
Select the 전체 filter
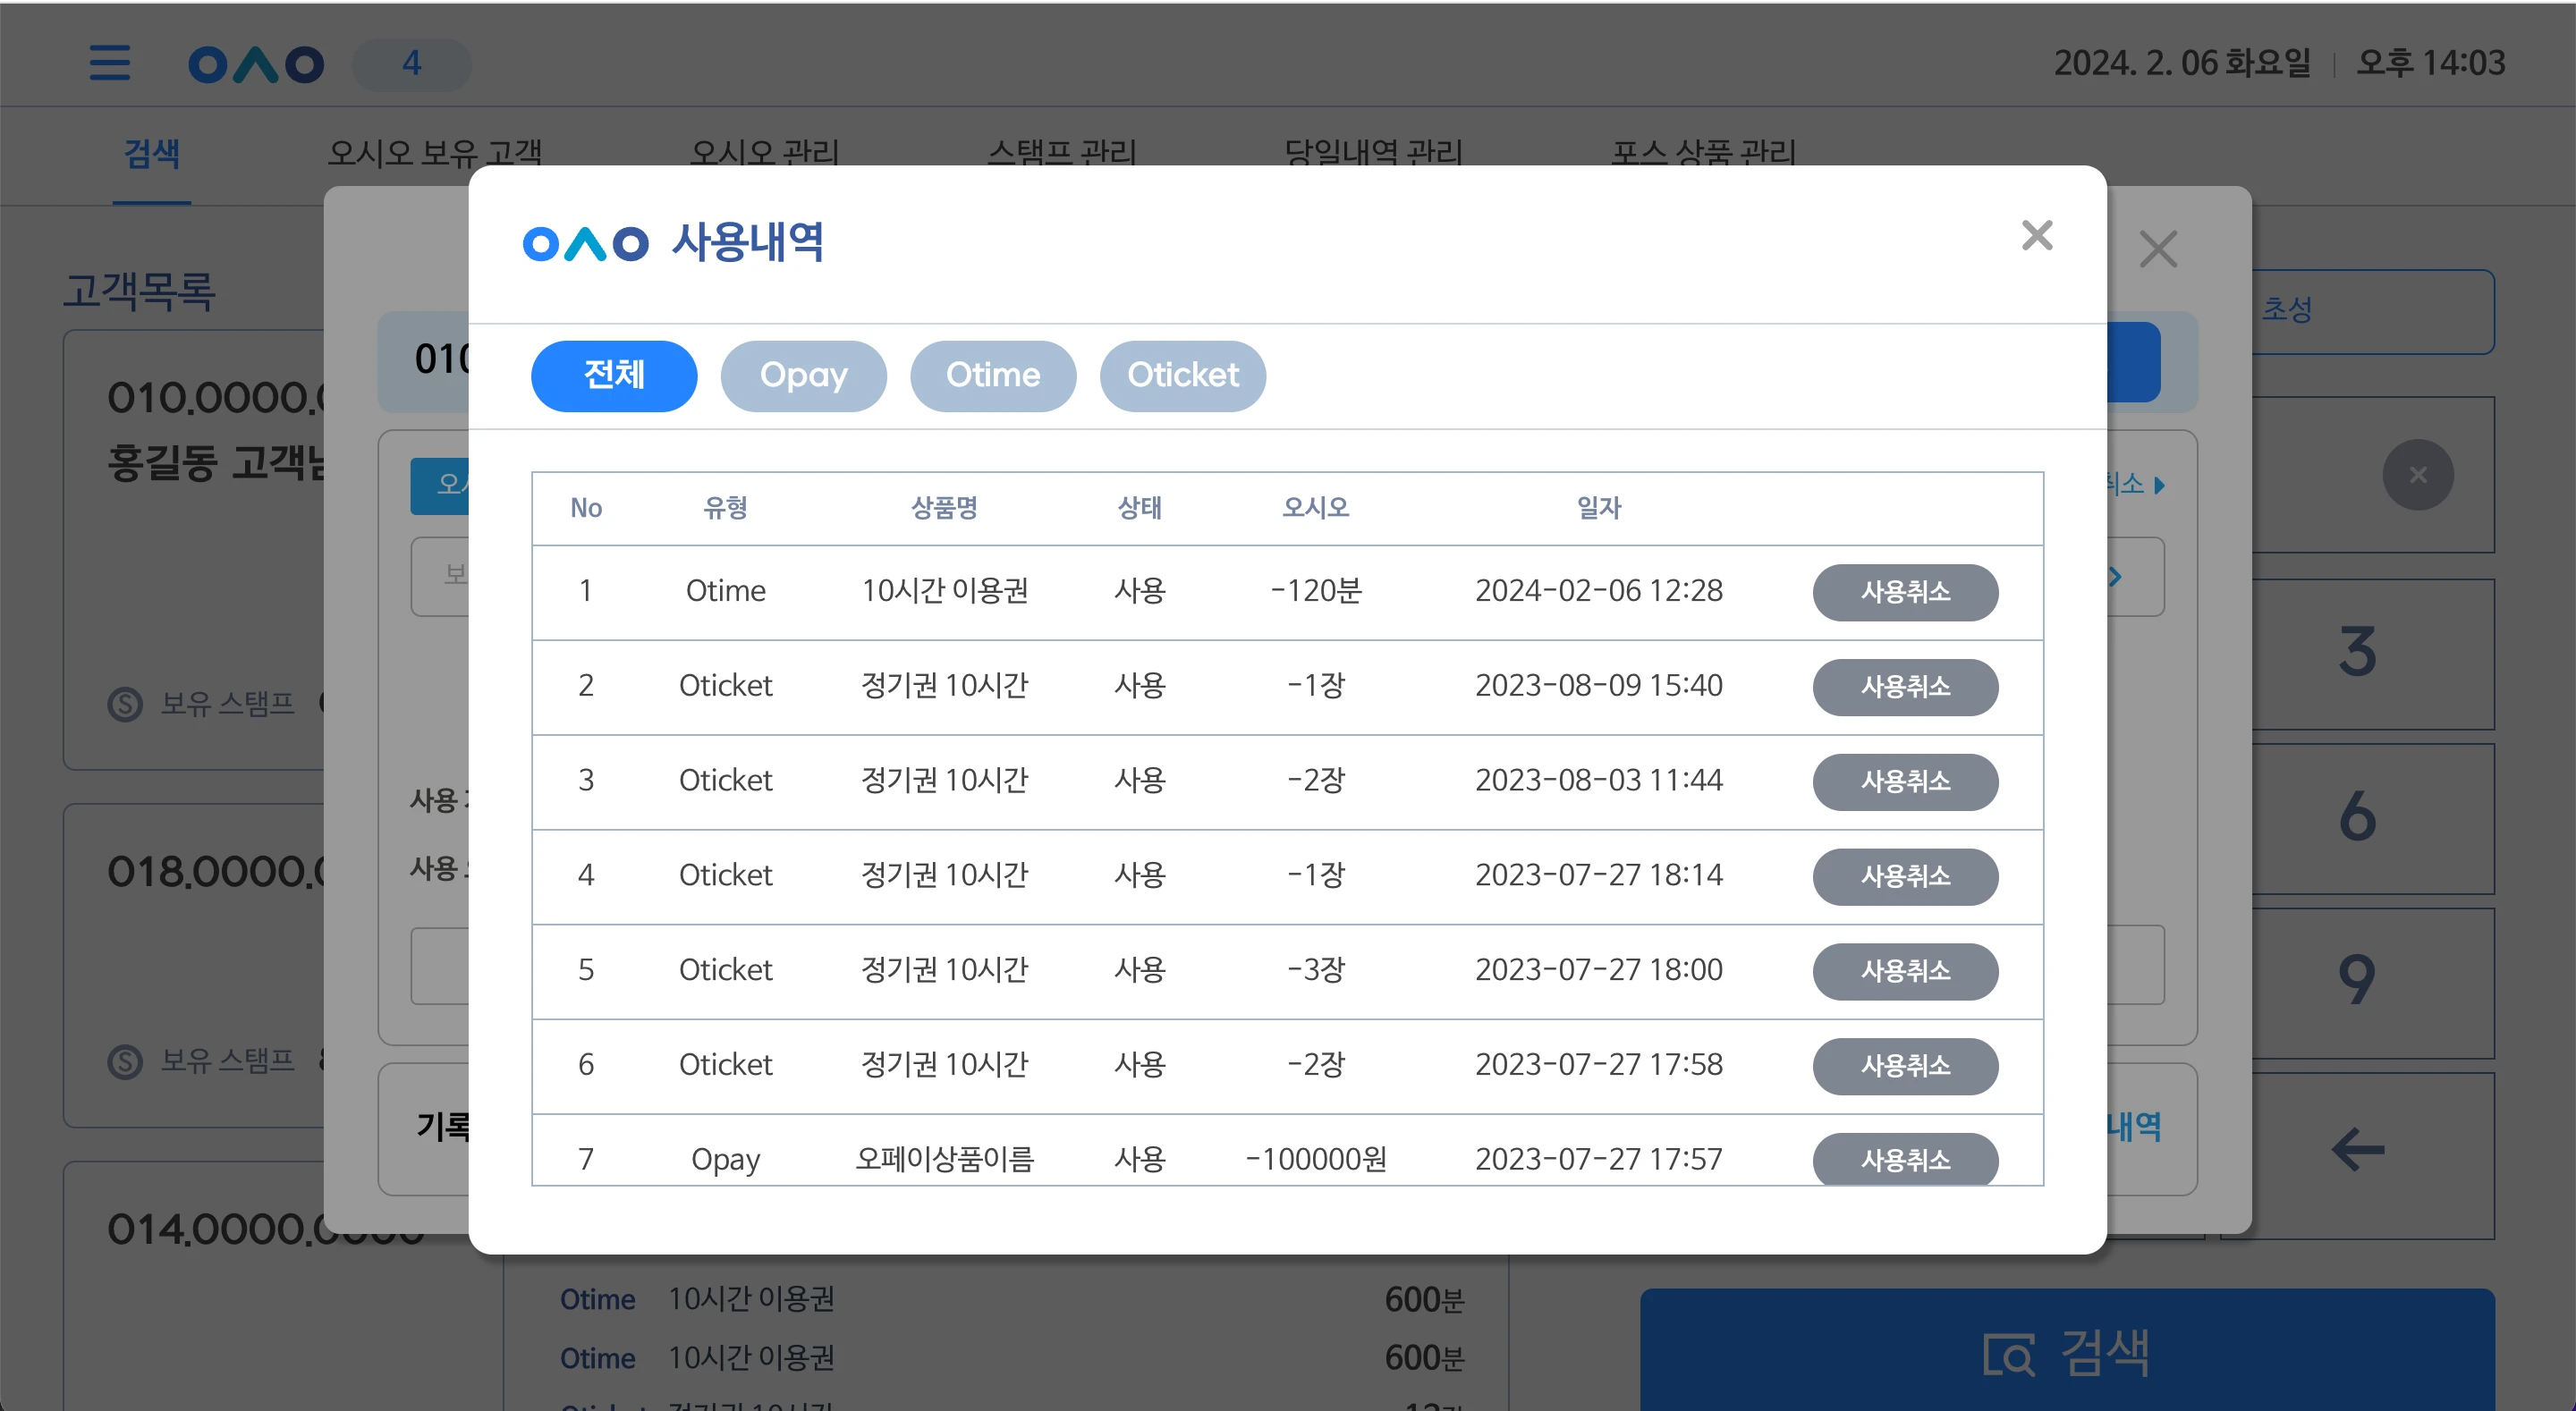[x=614, y=375]
